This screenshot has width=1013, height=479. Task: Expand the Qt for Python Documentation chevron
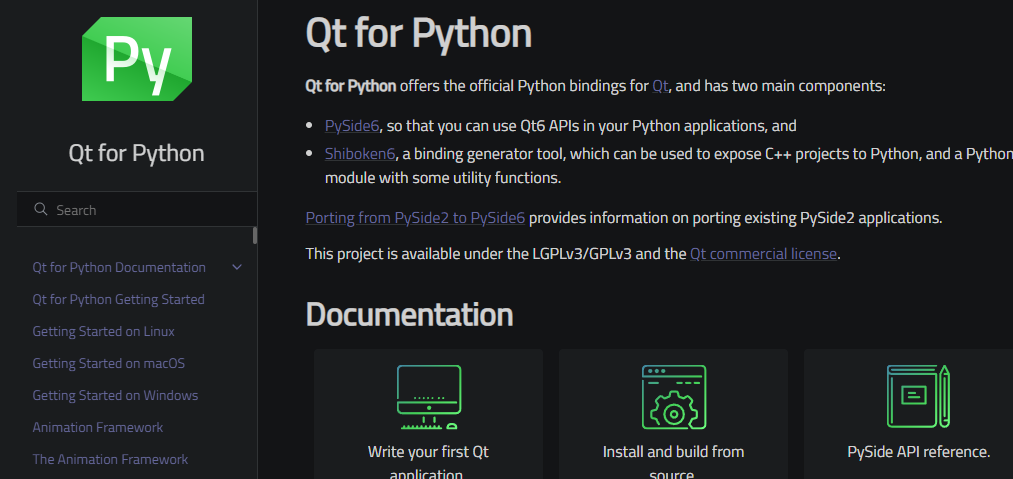click(x=237, y=267)
